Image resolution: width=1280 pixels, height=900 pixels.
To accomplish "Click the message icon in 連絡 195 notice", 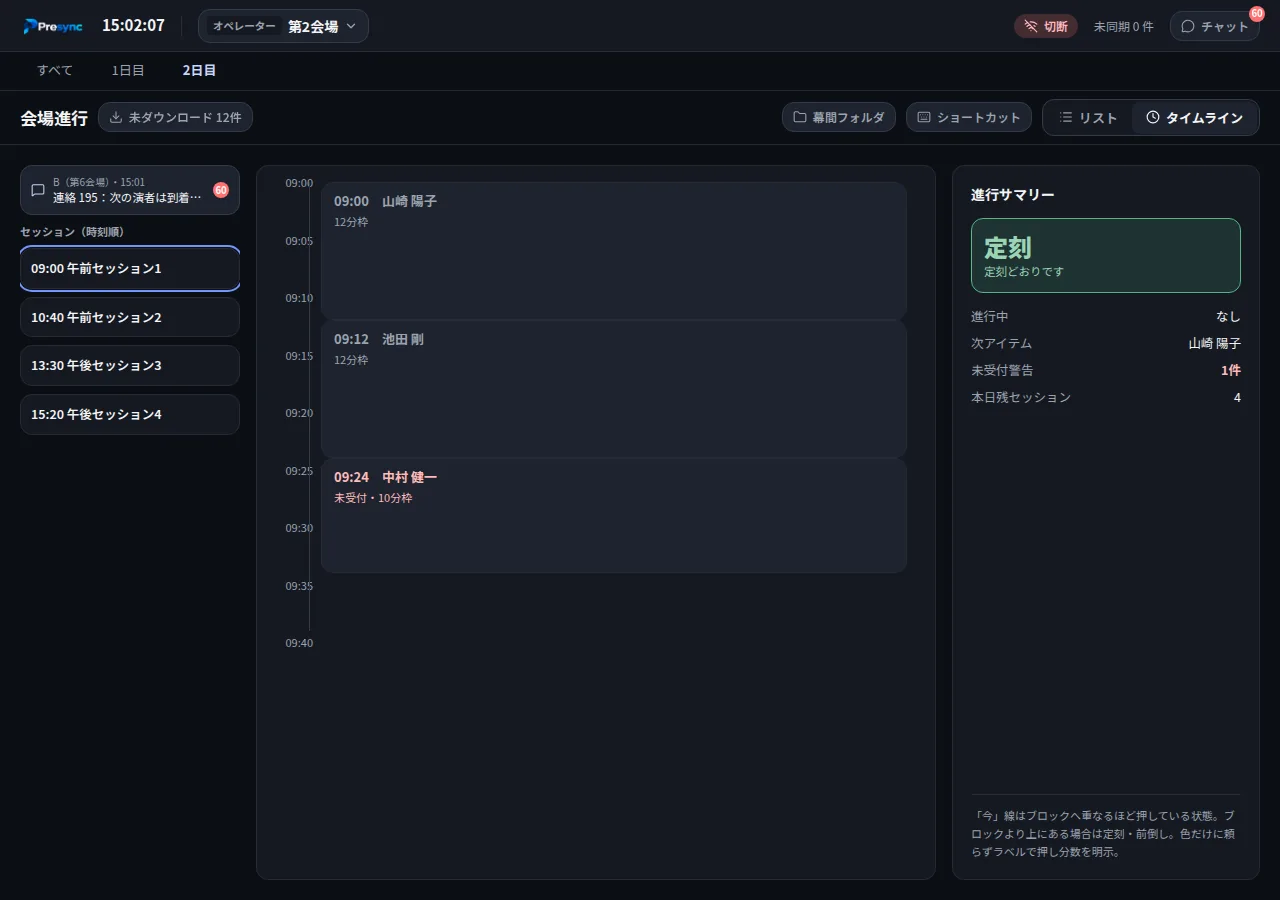I will click(x=38, y=190).
